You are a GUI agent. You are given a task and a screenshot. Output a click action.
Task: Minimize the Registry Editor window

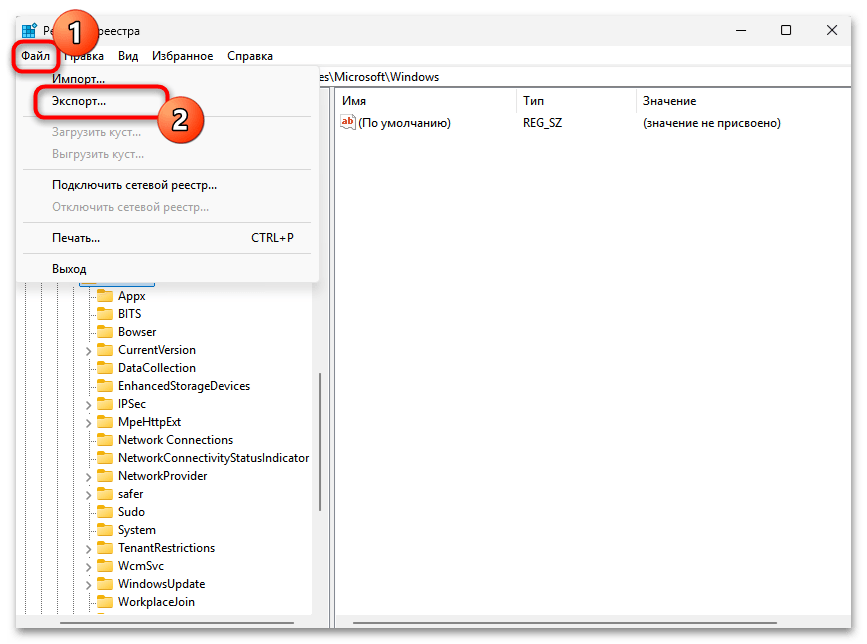point(741,30)
